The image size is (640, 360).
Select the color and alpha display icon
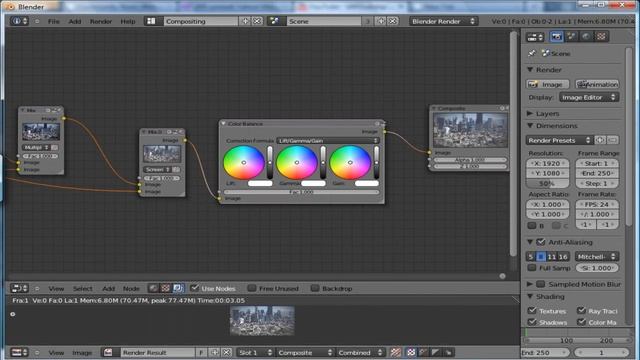point(411,352)
